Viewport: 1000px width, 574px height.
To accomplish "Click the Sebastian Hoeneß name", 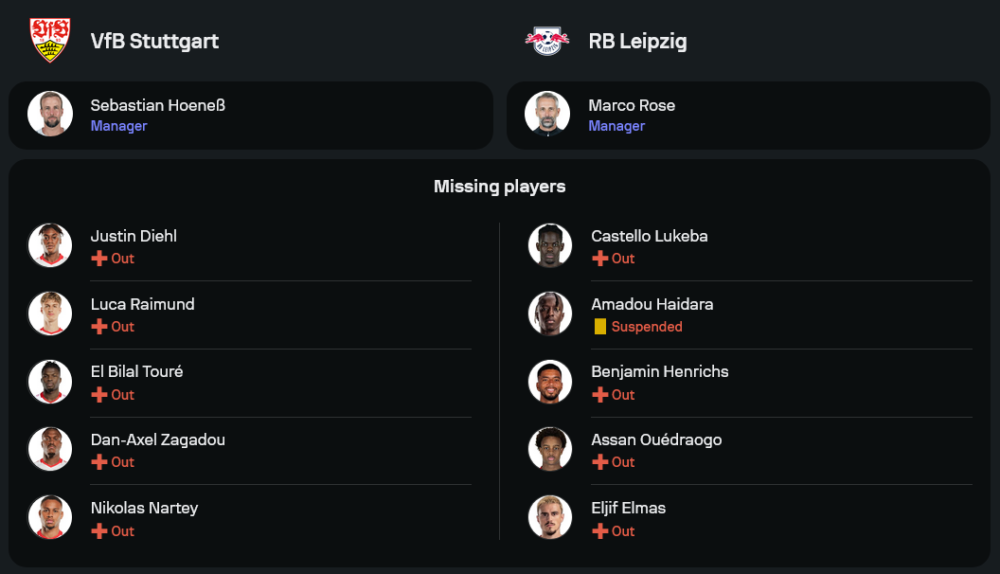I will click(x=158, y=105).
